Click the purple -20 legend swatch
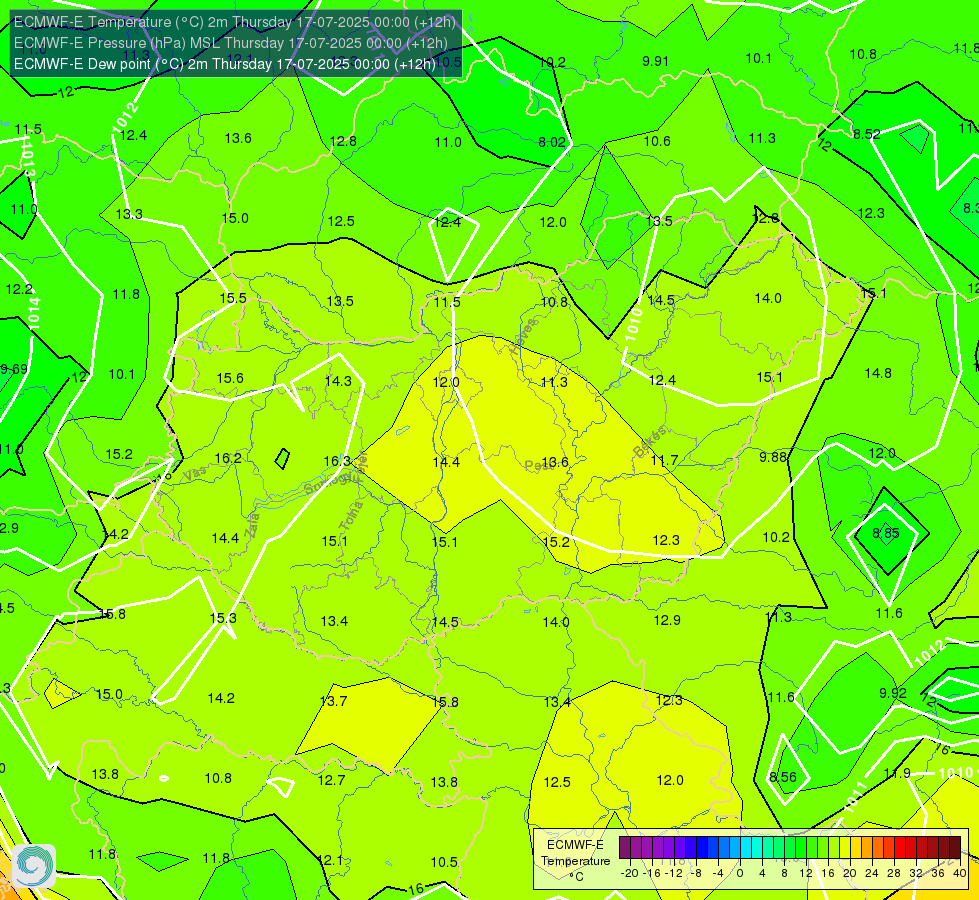 (x=625, y=848)
